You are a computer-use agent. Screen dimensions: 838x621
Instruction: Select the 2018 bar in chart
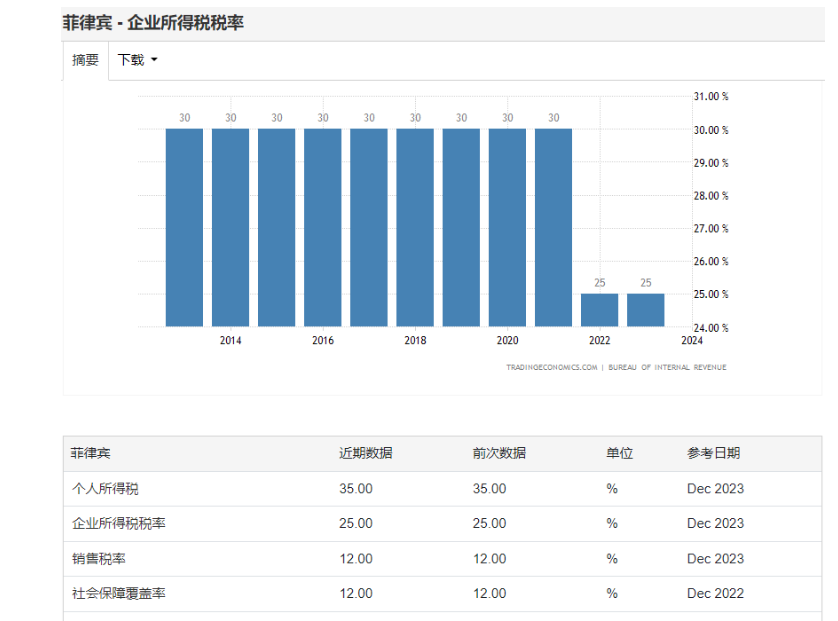pyautogui.click(x=415, y=227)
